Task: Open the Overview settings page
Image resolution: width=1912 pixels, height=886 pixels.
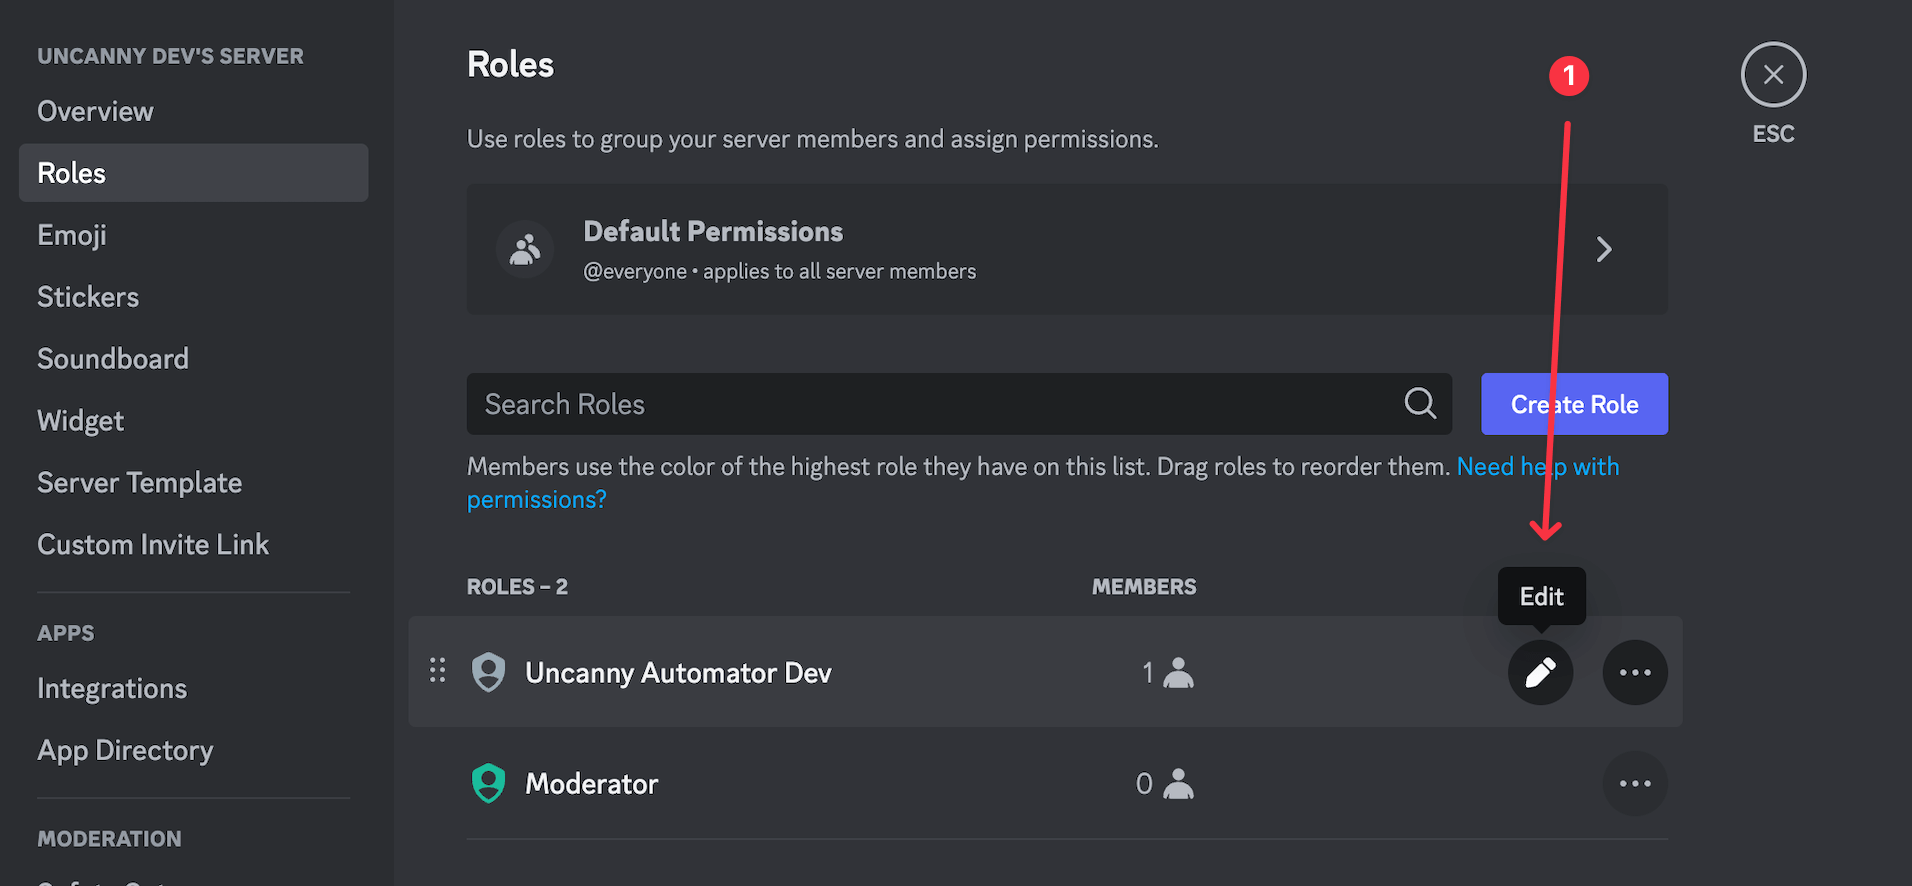Action: click(96, 111)
